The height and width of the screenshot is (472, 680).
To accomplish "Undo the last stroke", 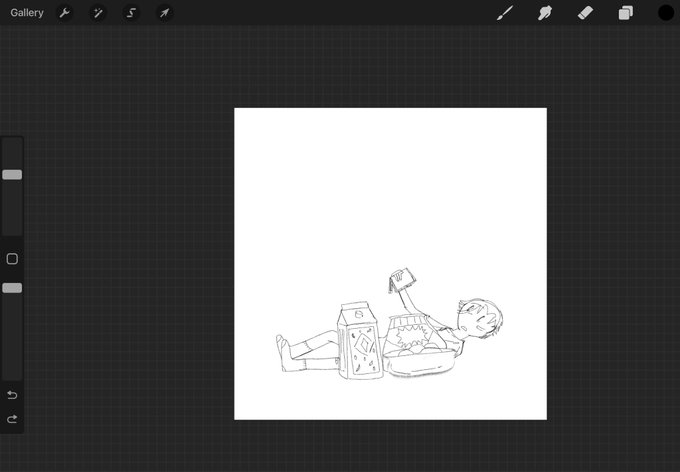I will [x=12, y=395].
